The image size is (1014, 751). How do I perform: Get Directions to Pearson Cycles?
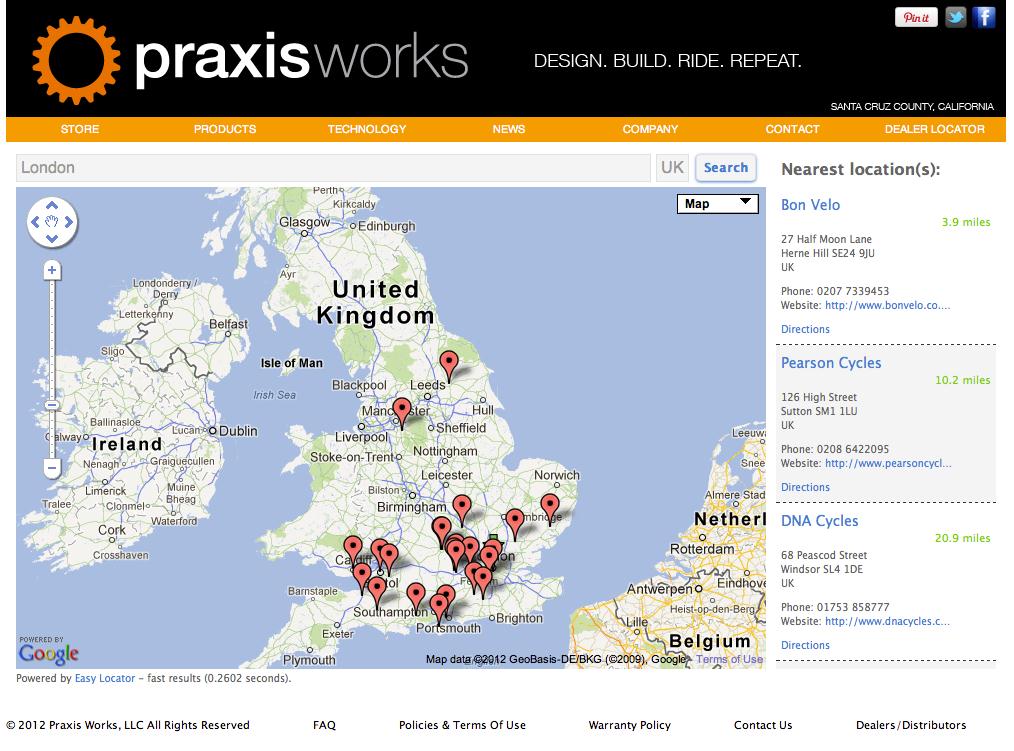805,487
